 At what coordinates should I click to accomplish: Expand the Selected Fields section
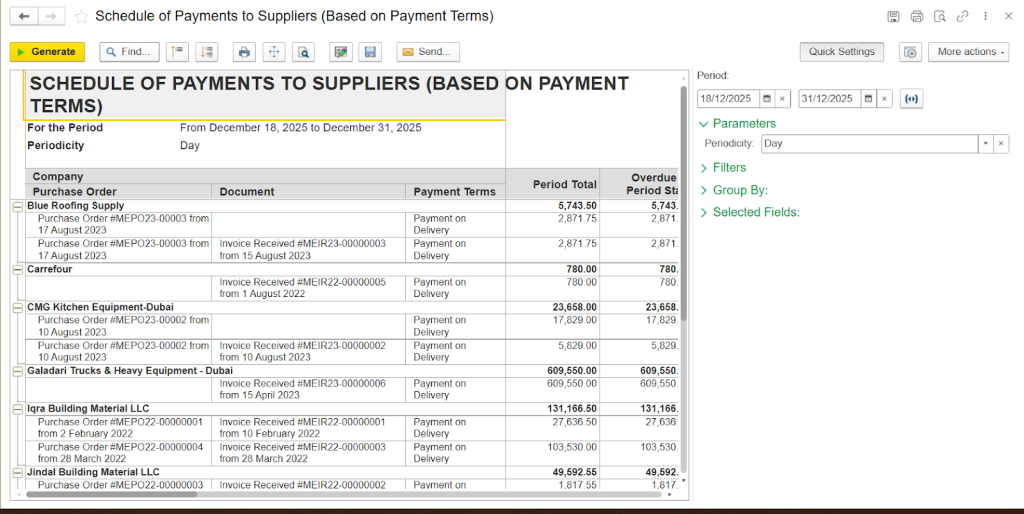click(x=749, y=212)
